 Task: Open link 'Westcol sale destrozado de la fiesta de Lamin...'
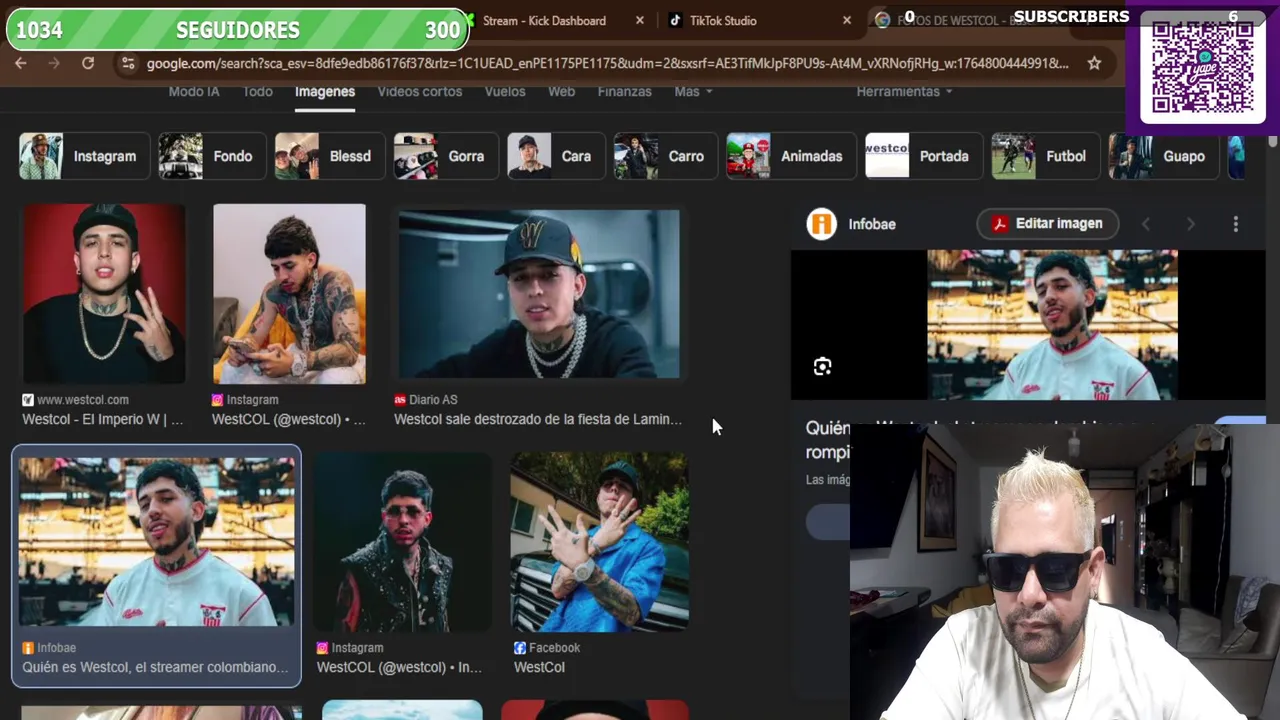(x=538, y=419)
